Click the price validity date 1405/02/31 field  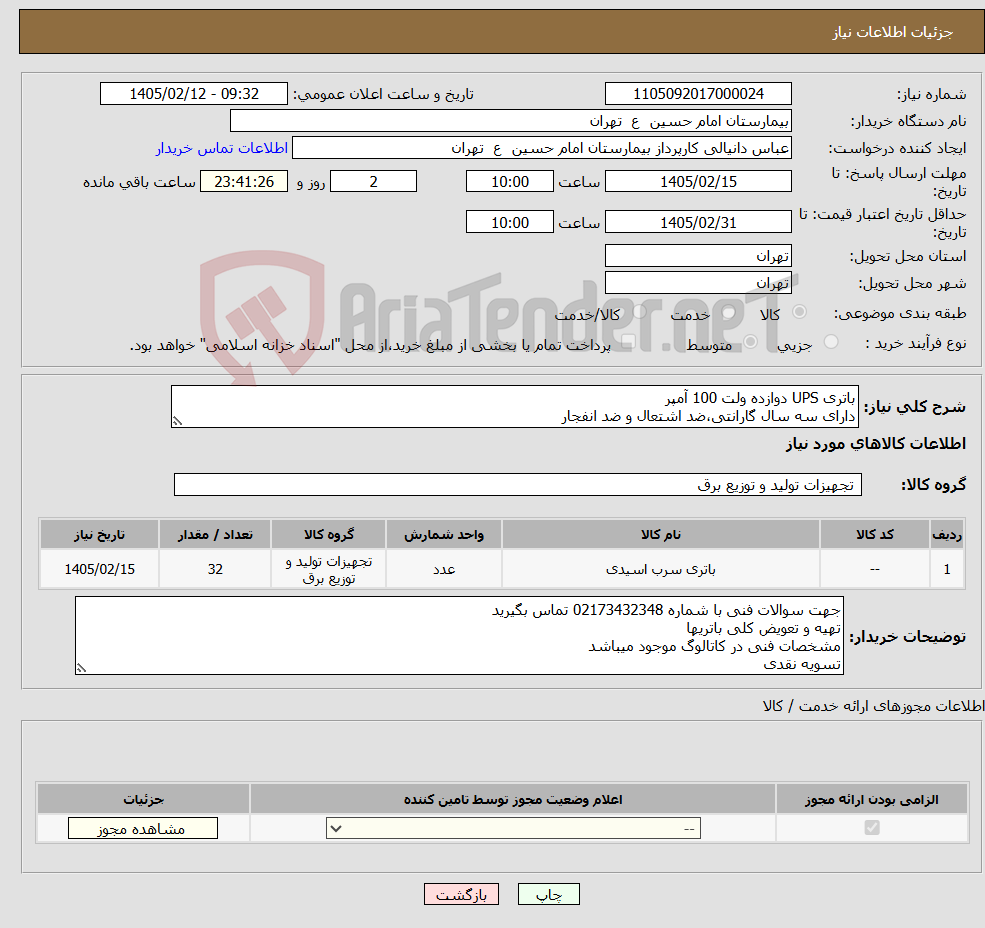tap(698, 222)
